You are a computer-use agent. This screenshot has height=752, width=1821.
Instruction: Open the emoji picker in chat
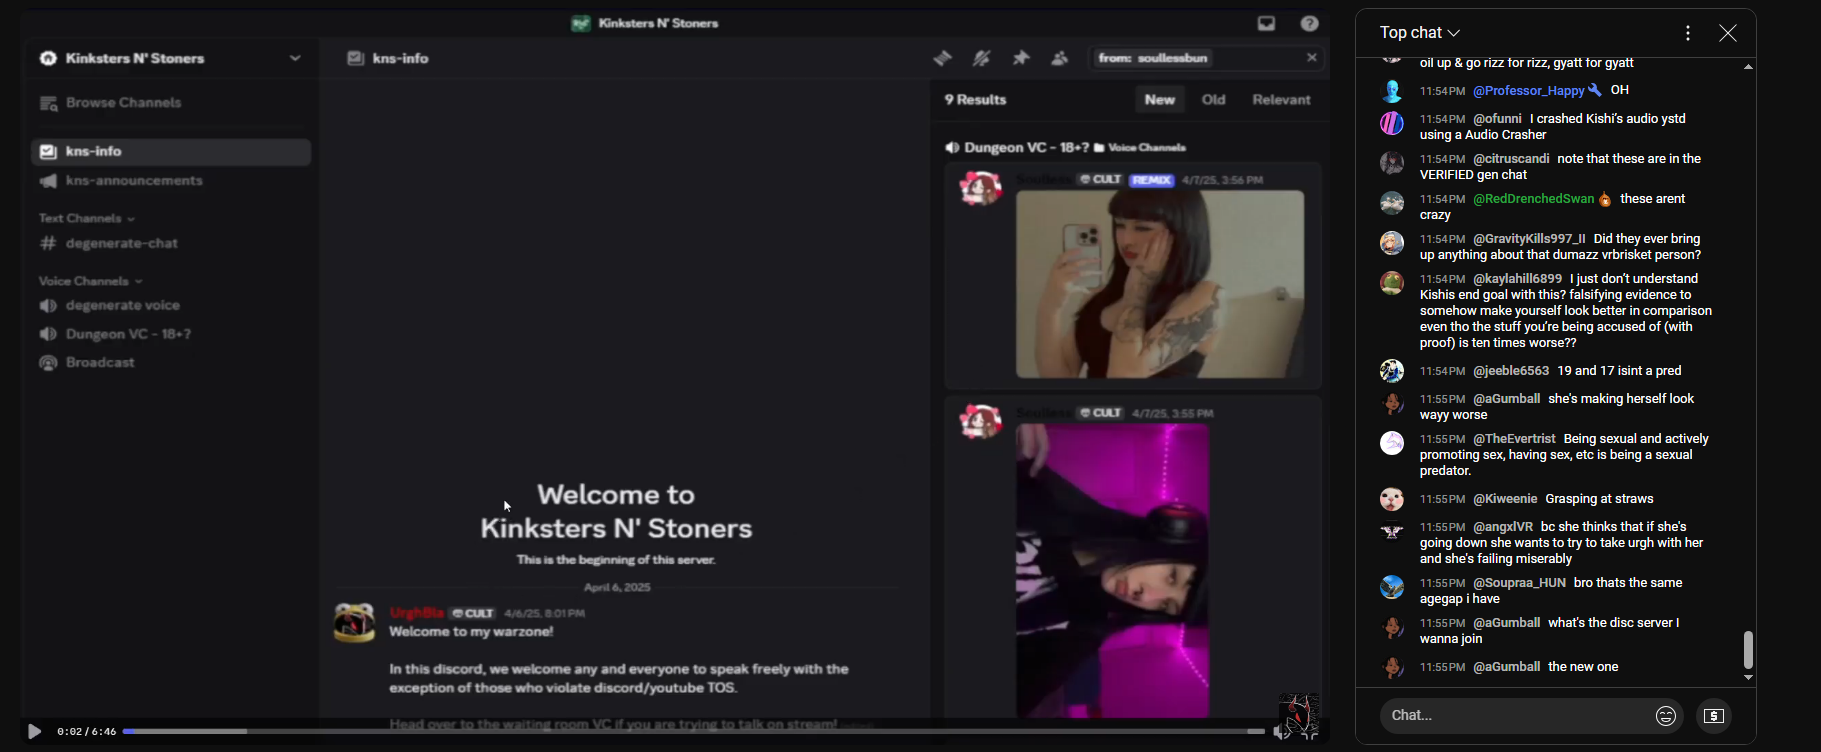(1666, 716)
